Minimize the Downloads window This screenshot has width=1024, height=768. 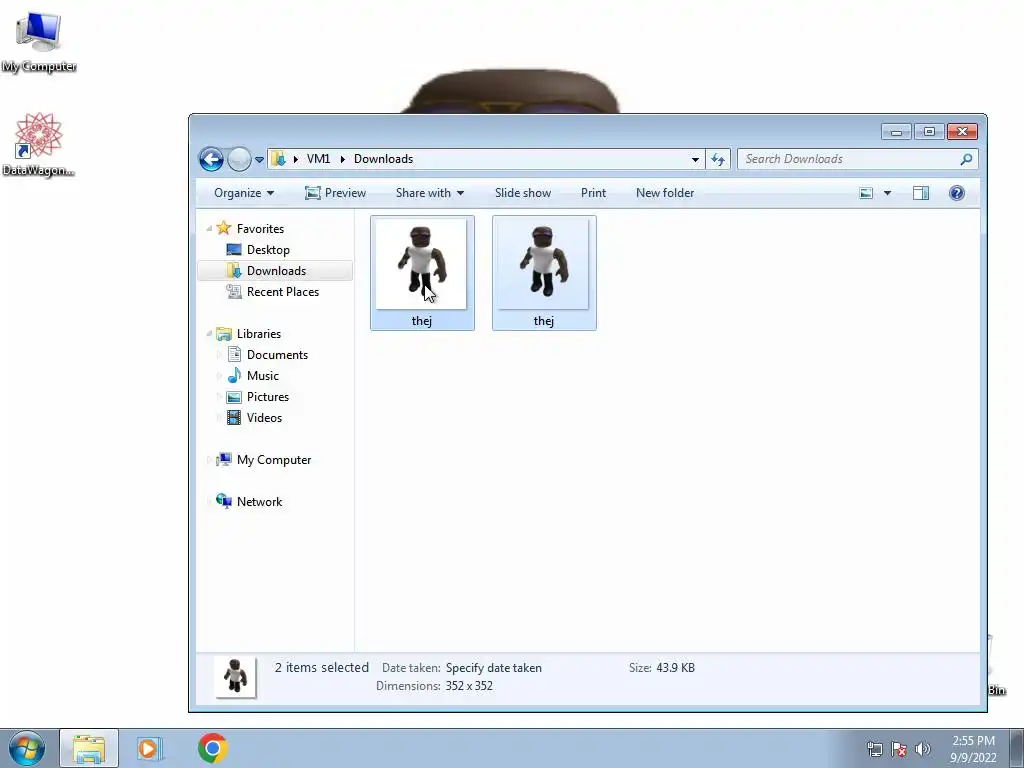[896, 132]
